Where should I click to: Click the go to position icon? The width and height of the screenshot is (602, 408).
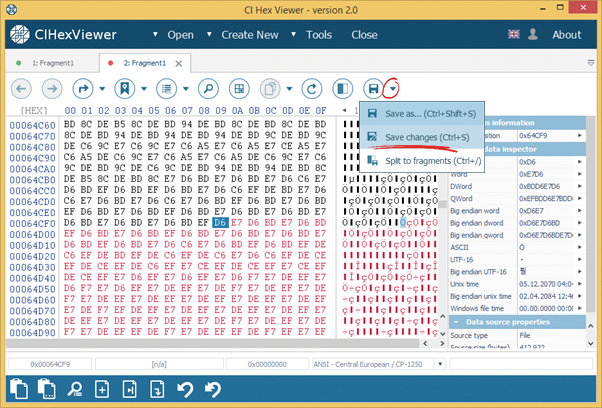tap(83, 89)
